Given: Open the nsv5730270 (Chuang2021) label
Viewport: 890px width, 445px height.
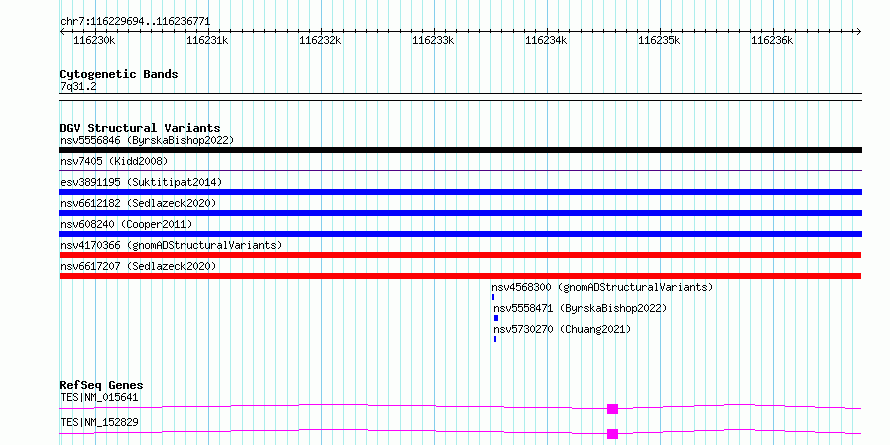Looking at the screenshot, I should (x=562, y=329).
